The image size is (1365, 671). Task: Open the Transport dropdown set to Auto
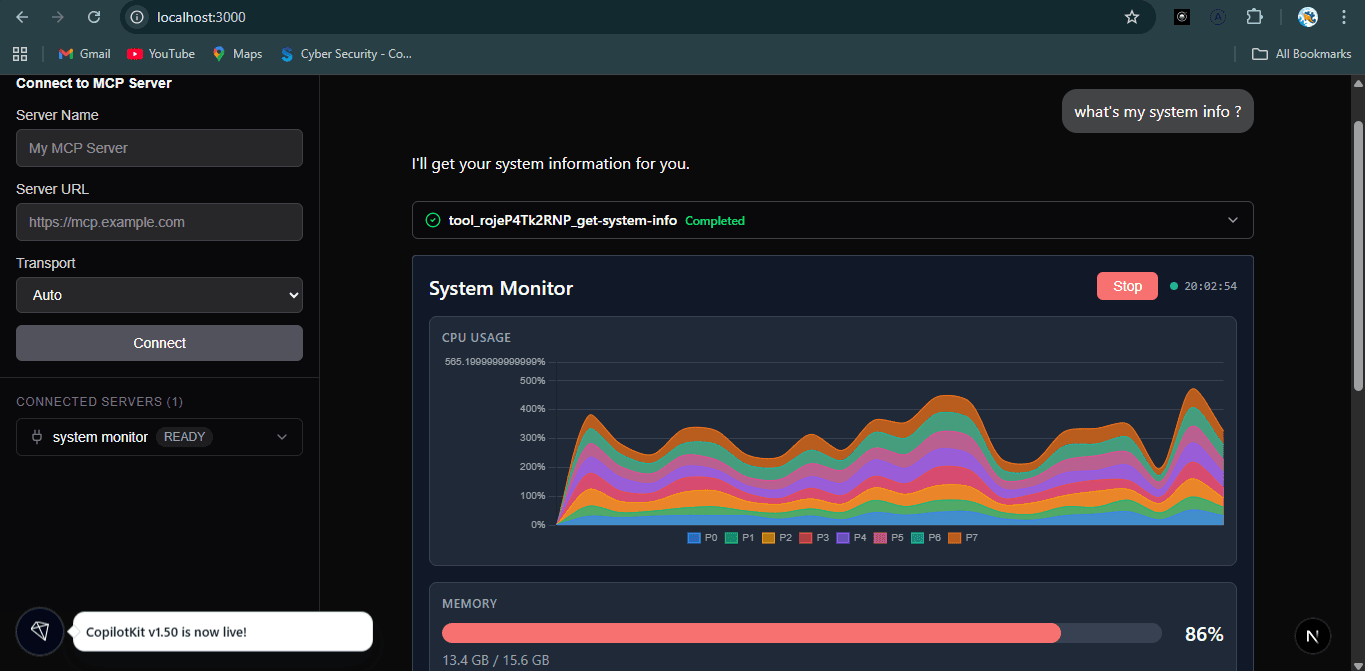pyautogui.click(x=159, y=295)
